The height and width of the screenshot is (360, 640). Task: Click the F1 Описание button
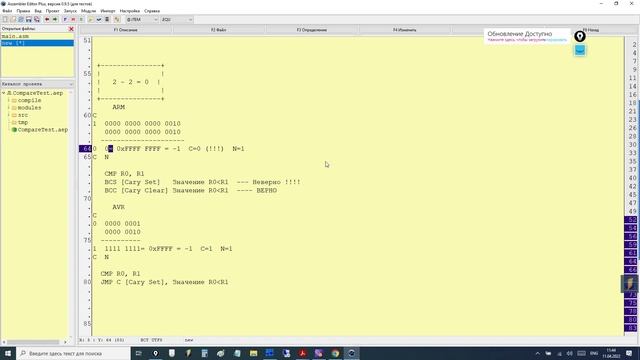pos(126,30)
